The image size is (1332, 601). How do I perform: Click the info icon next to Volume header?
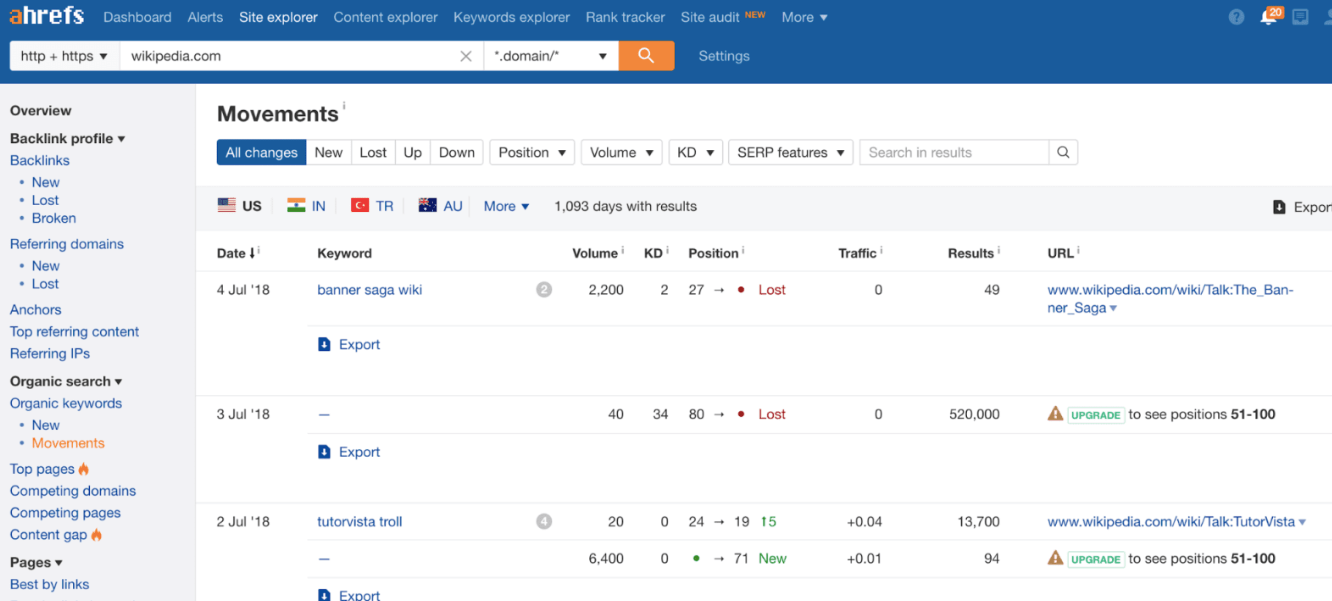(622, 250)
